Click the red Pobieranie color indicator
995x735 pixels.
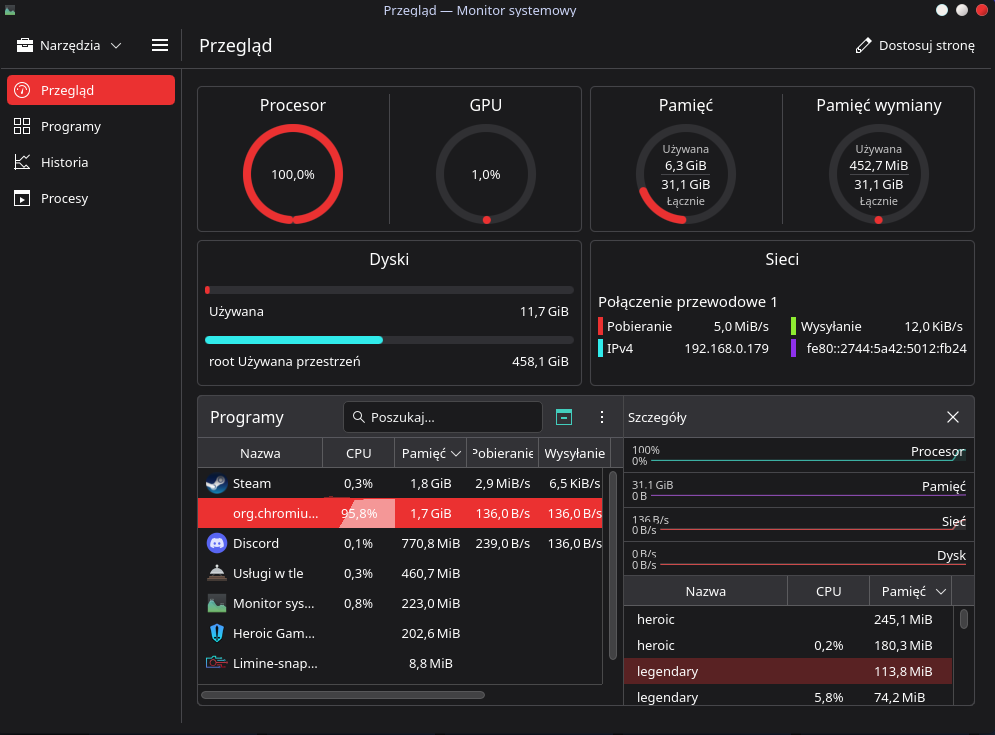(x=600, y=326)
